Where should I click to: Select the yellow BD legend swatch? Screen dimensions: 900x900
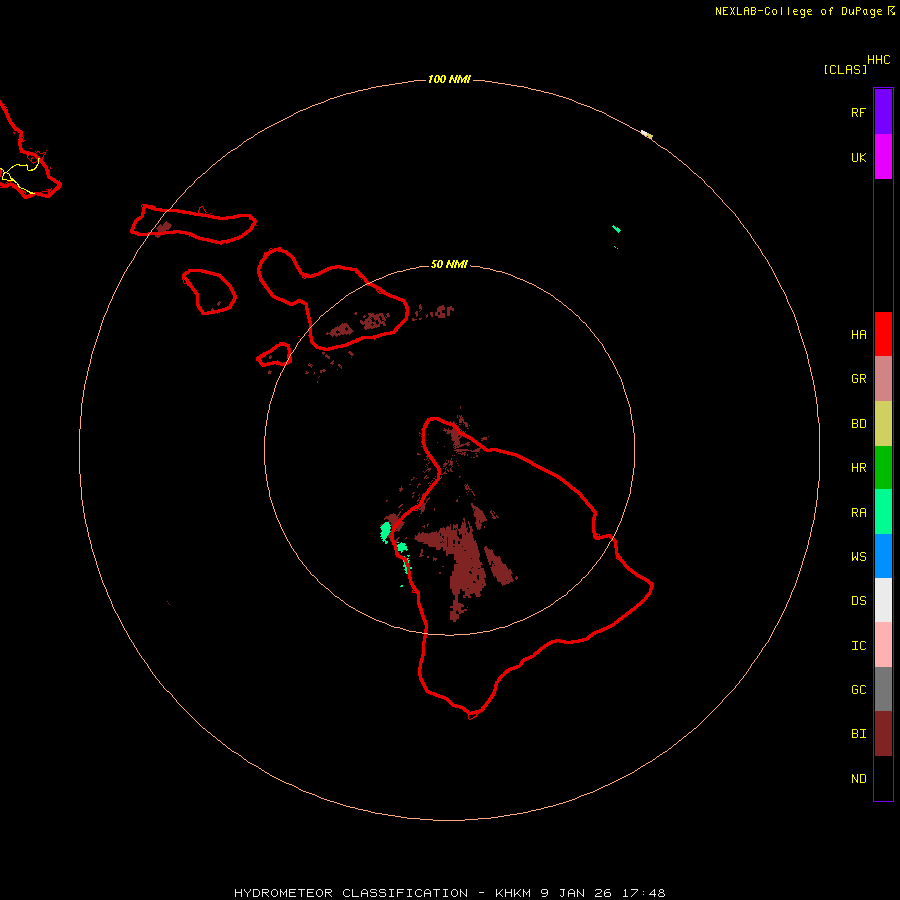[x=883, y=424]
